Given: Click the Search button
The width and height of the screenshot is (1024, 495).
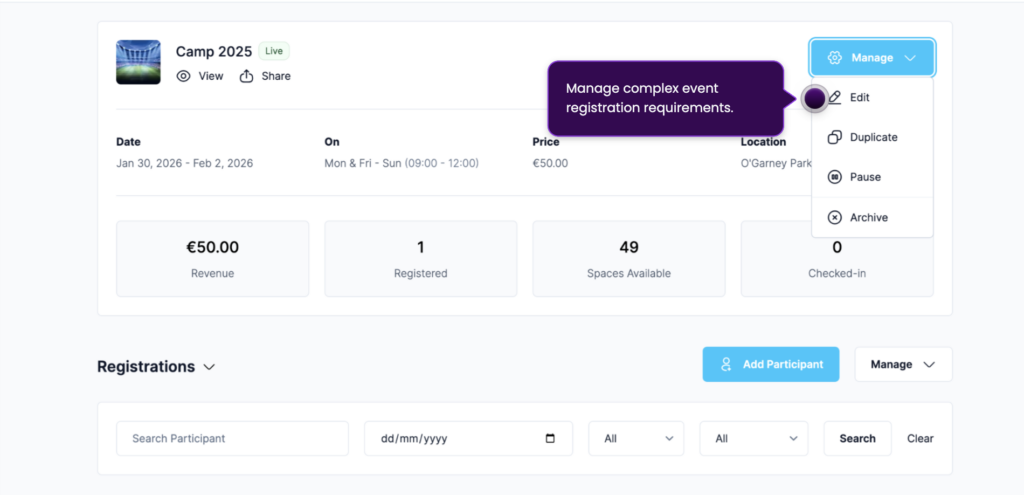Looking at the screenshot, I should [857, 438].
